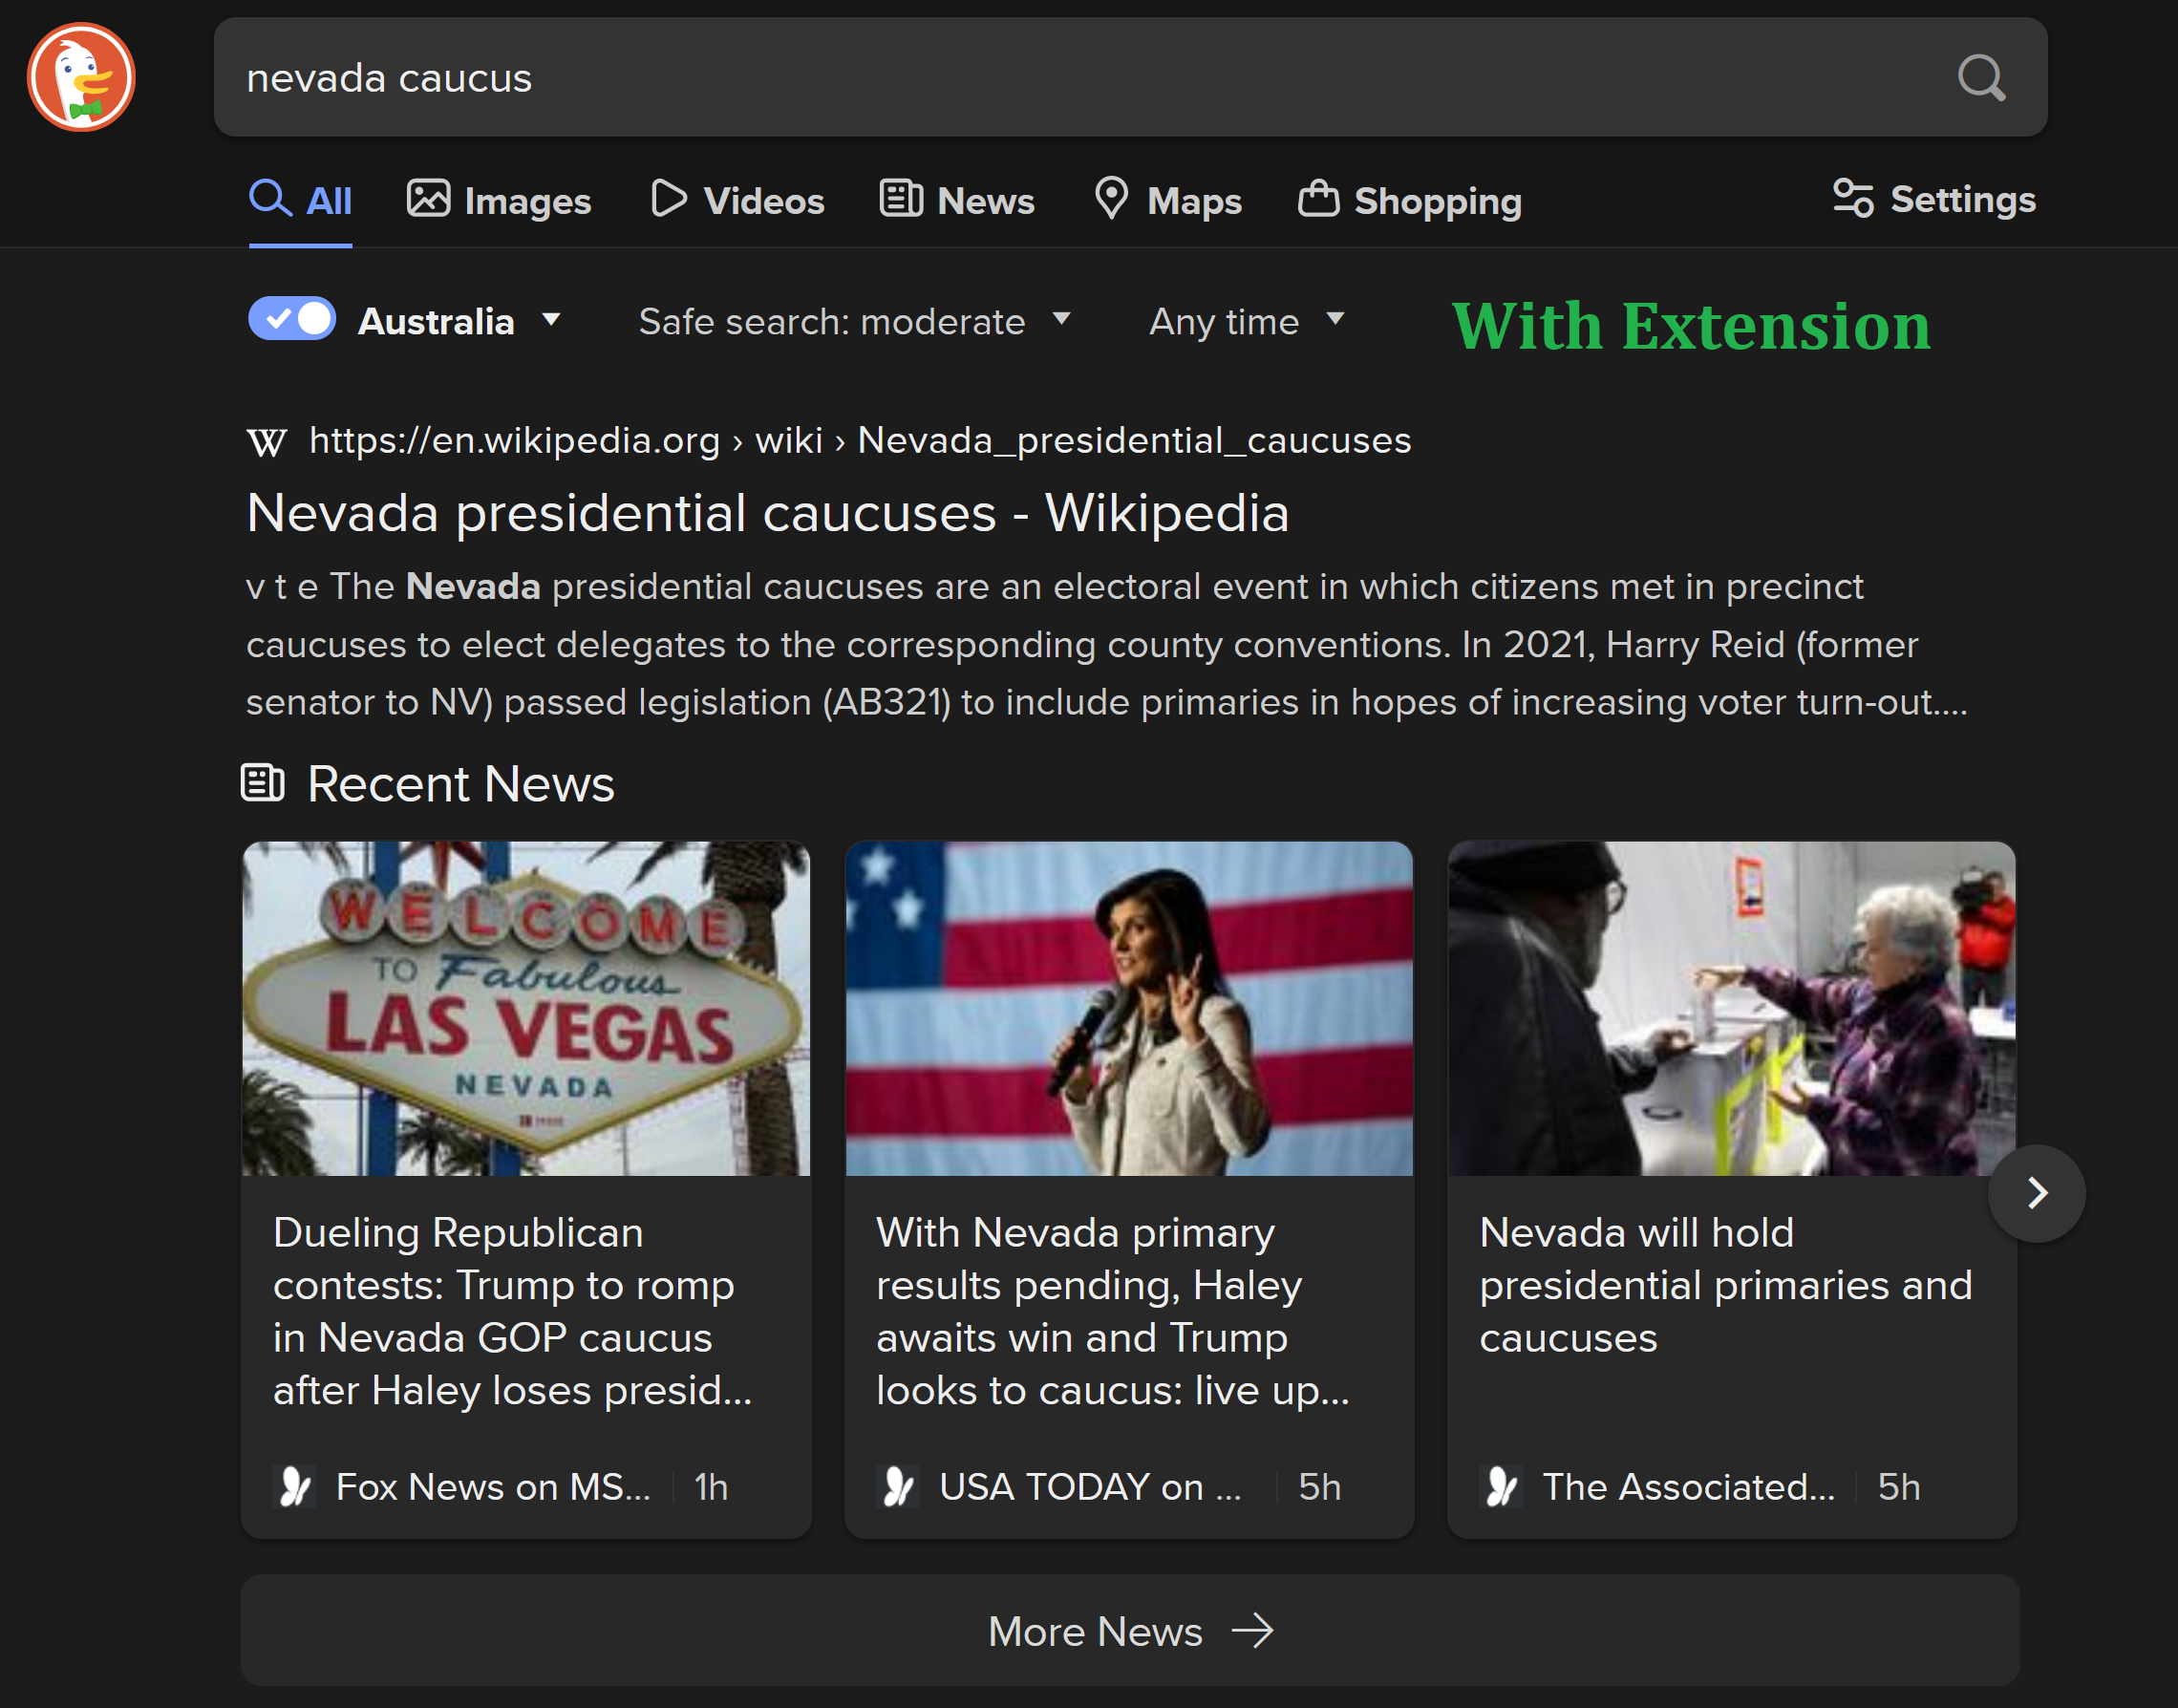Viewport: 2178px width, 1708px height.
Task: Click the ballot box voters news thumbnail
Action: (1731, 1008)
